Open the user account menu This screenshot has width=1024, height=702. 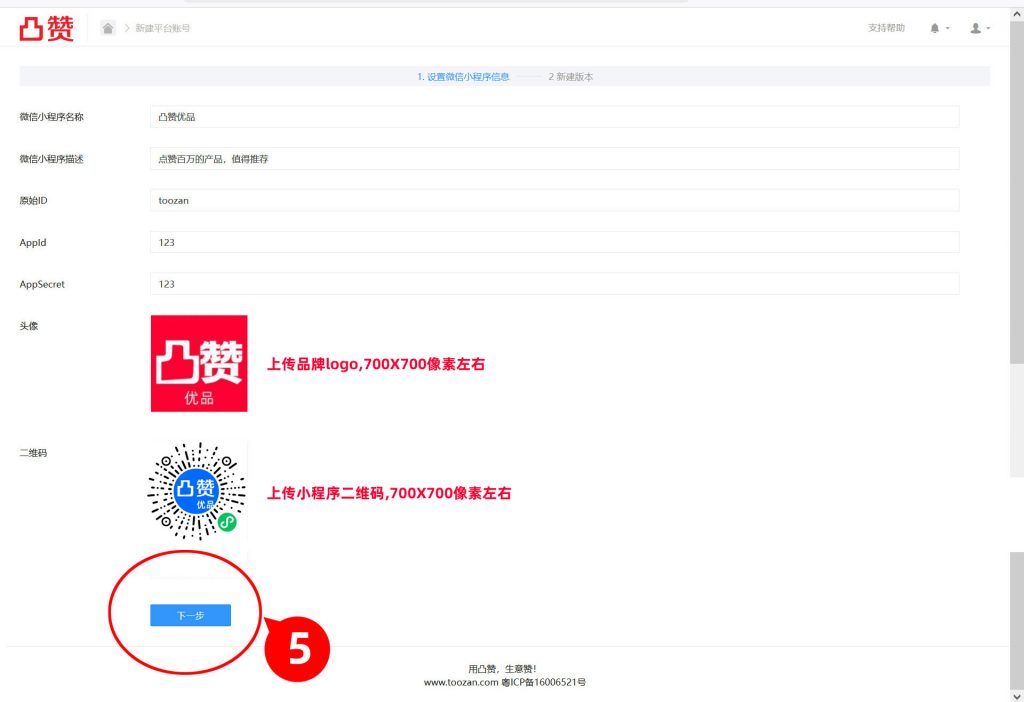(980, 28)
